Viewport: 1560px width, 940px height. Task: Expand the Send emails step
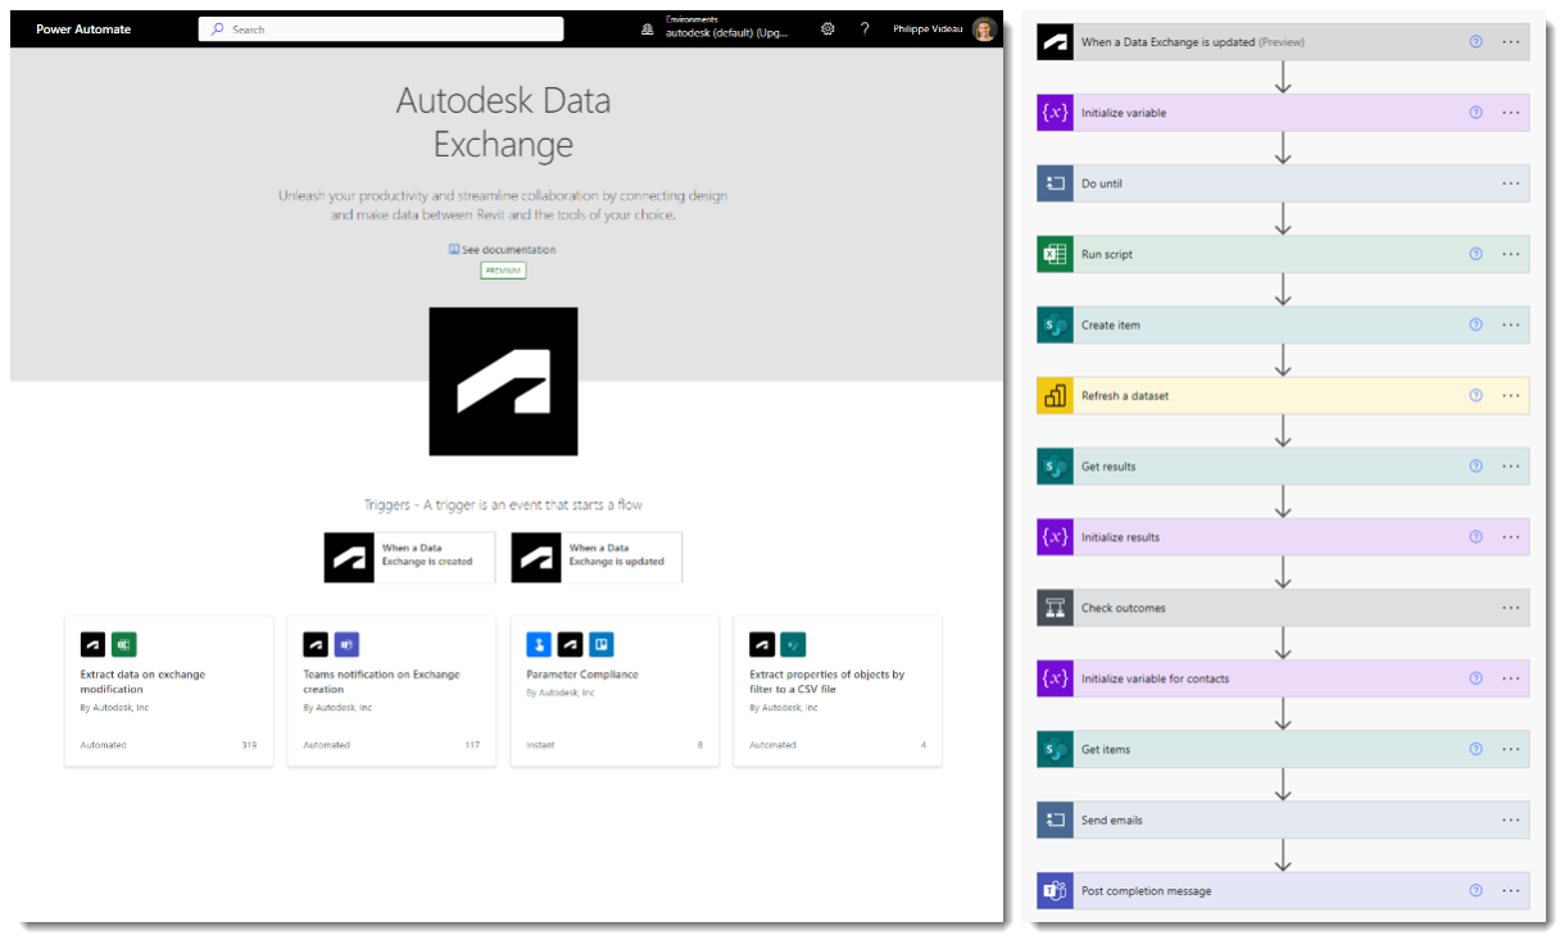[x=1283, y=820]
